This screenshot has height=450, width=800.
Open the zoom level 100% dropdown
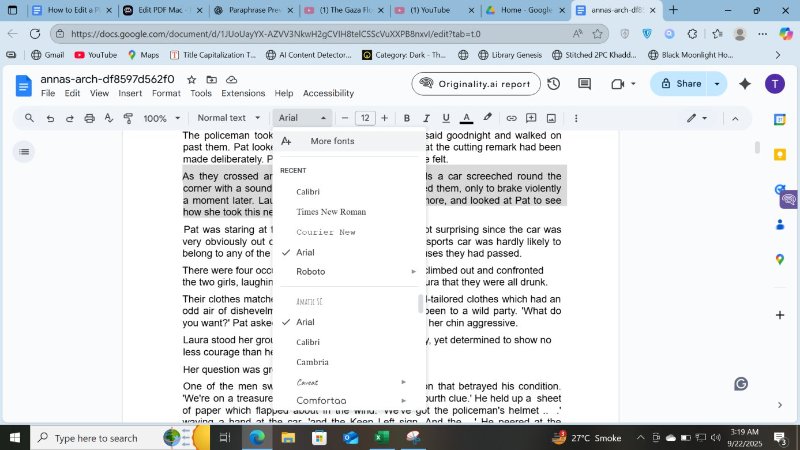(160, 118)
